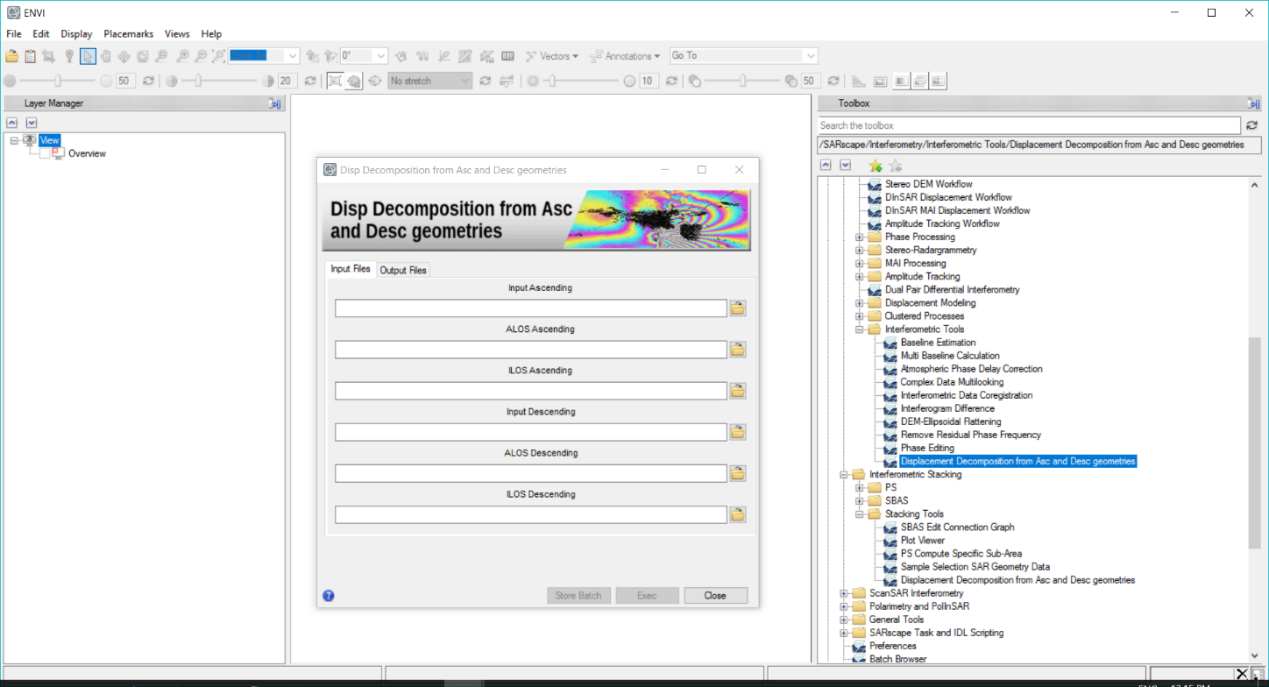1269x687 pixels.
Task: Open the Annotations dropdown menu
Action: (625, 56)
